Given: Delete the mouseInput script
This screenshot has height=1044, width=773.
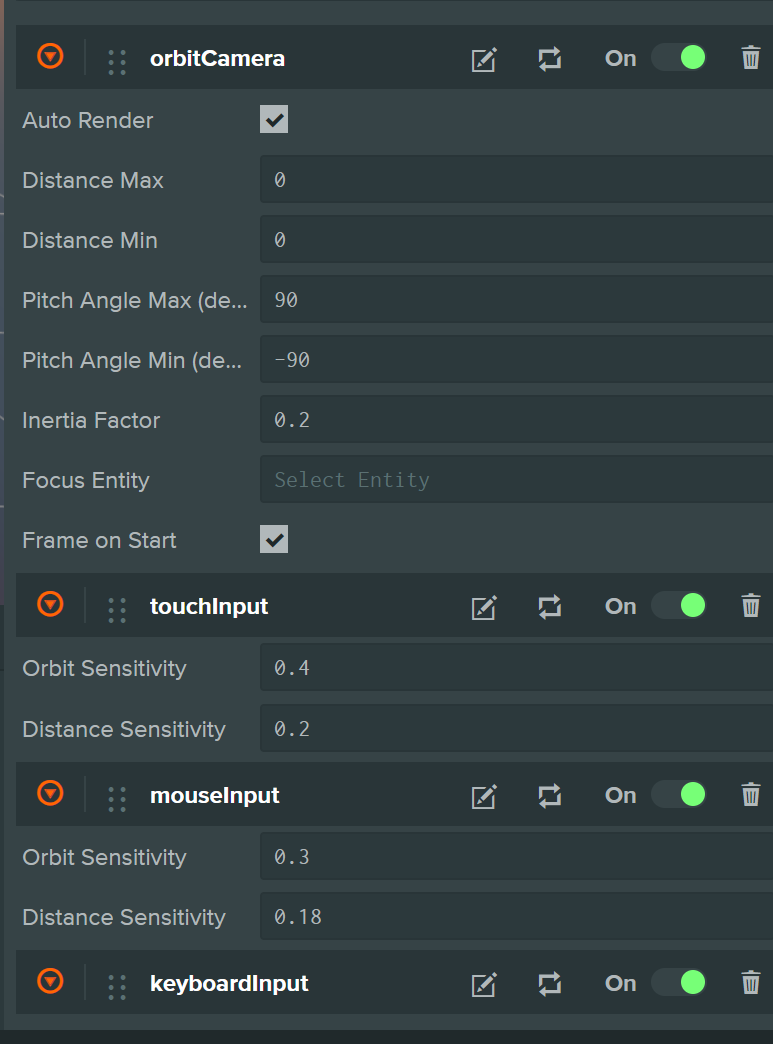Looking at the screenshot, I should (x=751, y=795).
